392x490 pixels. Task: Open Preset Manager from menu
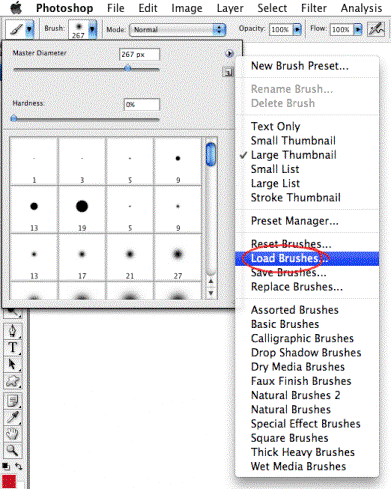[307, 221]
